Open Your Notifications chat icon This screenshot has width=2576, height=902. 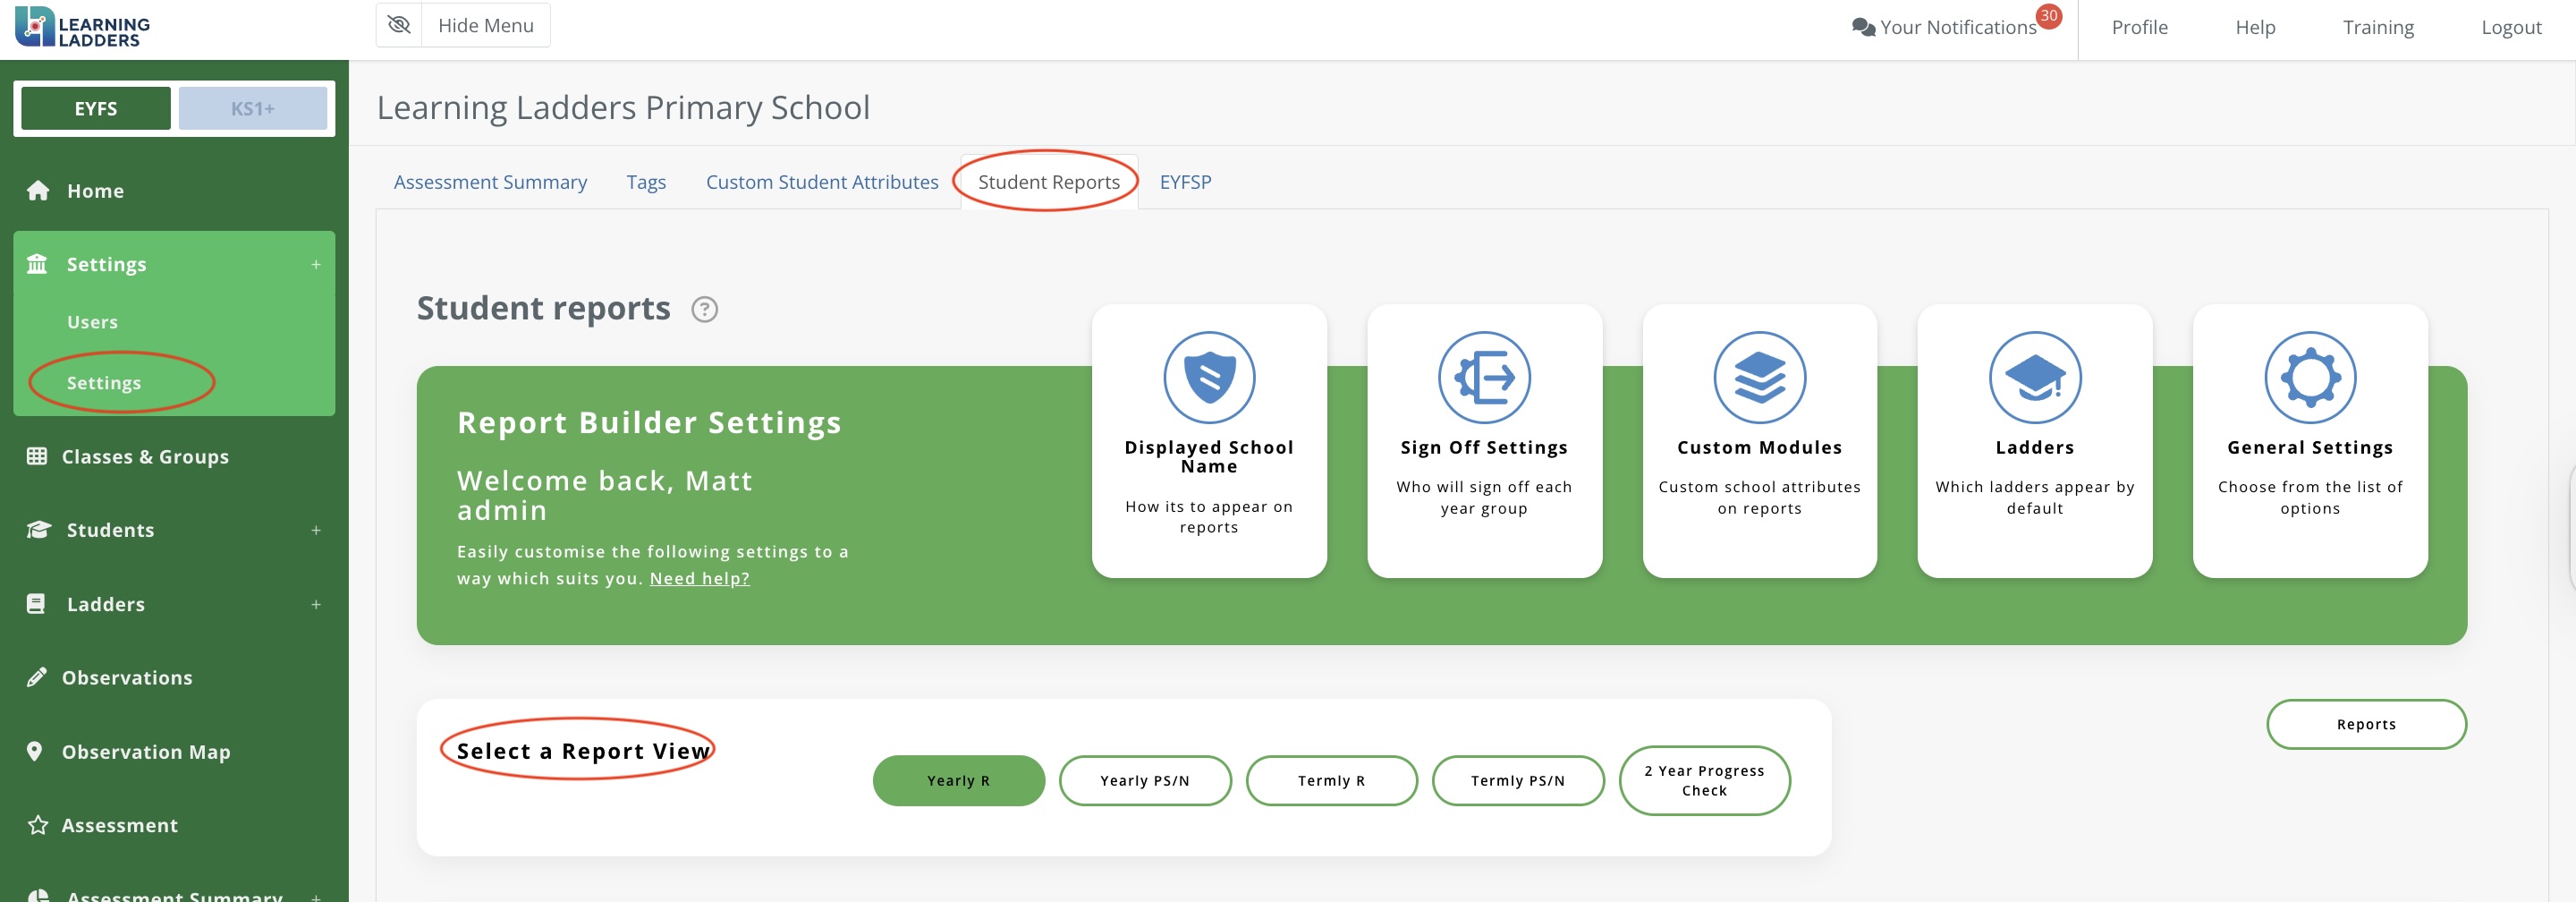point(1862,27)
